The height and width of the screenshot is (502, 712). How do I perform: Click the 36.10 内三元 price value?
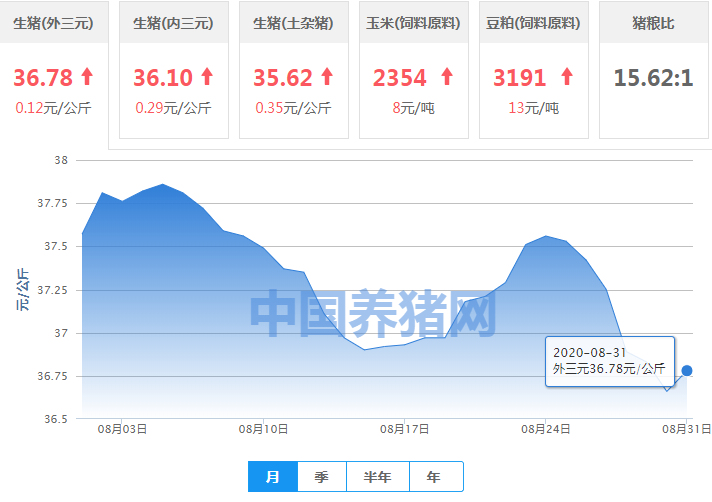coord(163,78)
